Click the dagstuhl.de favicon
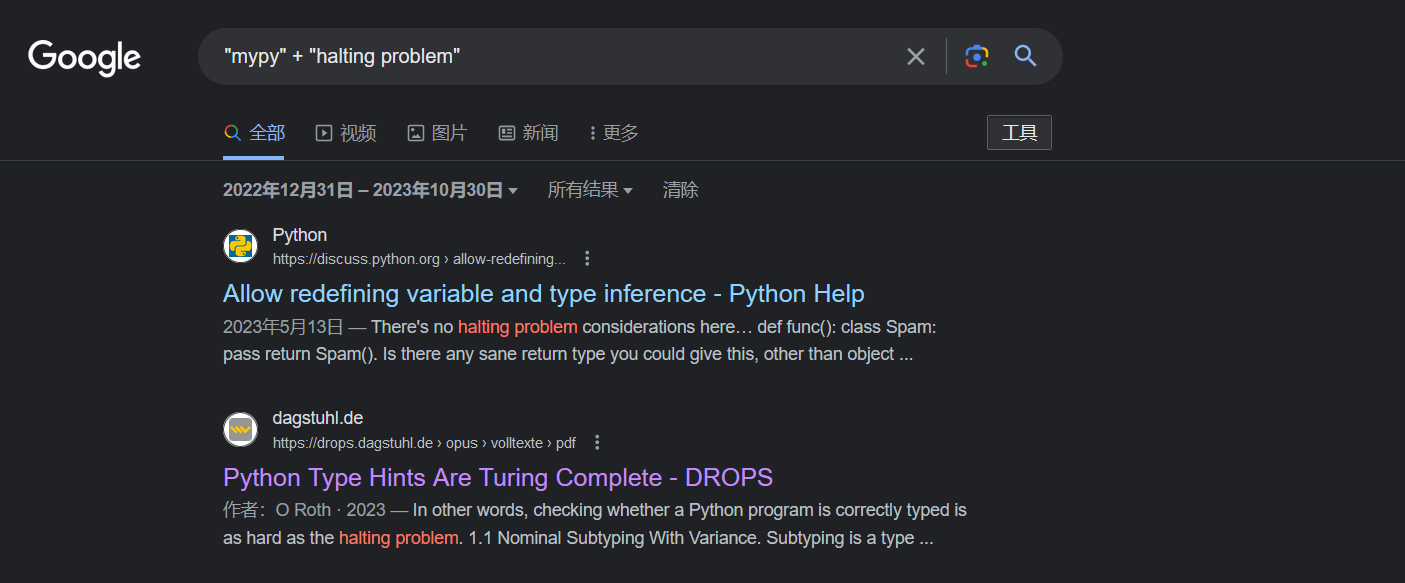 pos(240,430)
